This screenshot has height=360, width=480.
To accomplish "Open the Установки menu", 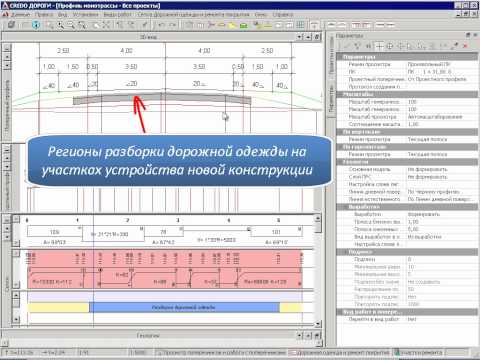I will pos(85,15).
